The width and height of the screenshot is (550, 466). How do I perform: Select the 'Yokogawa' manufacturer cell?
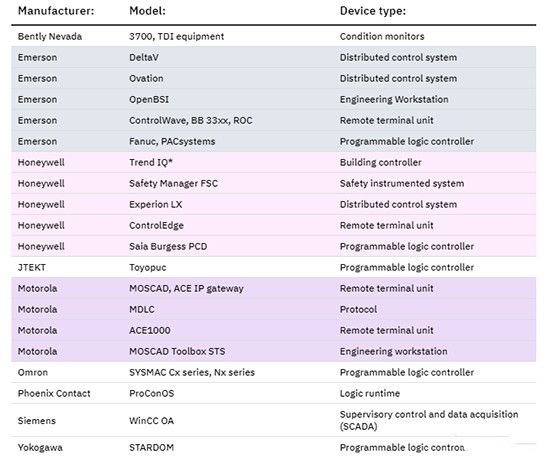point(40,448)
